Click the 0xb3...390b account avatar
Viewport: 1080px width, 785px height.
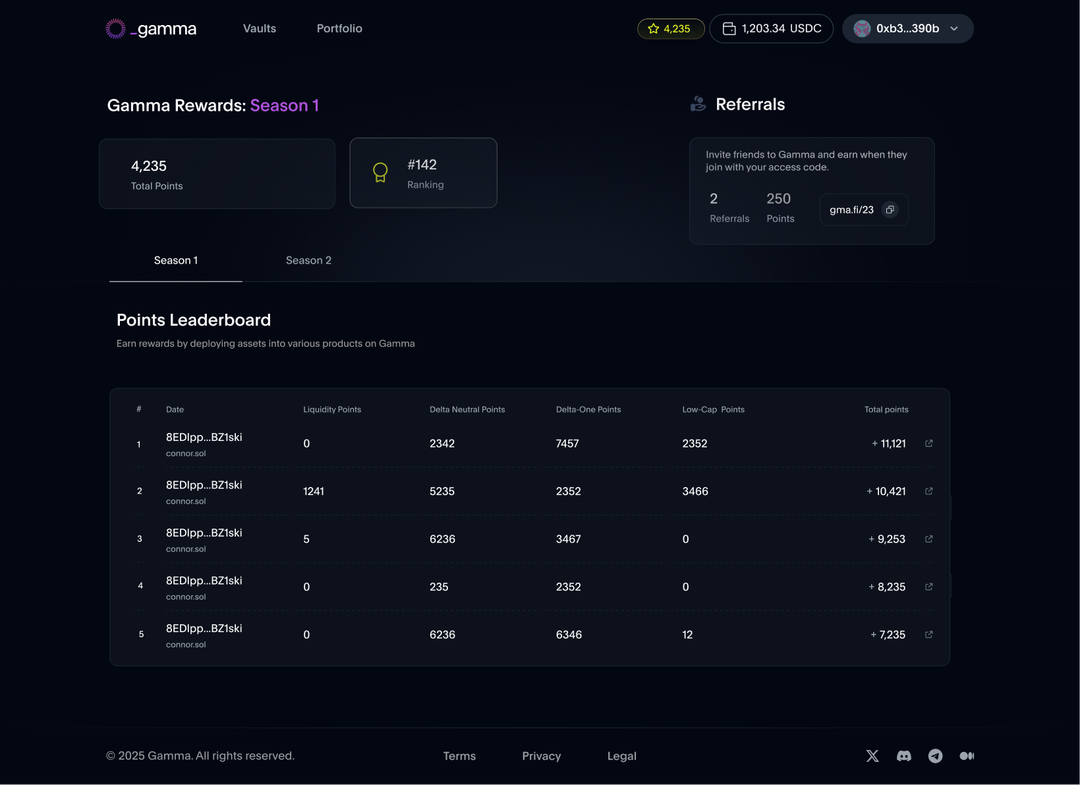[x=862, y=29]
